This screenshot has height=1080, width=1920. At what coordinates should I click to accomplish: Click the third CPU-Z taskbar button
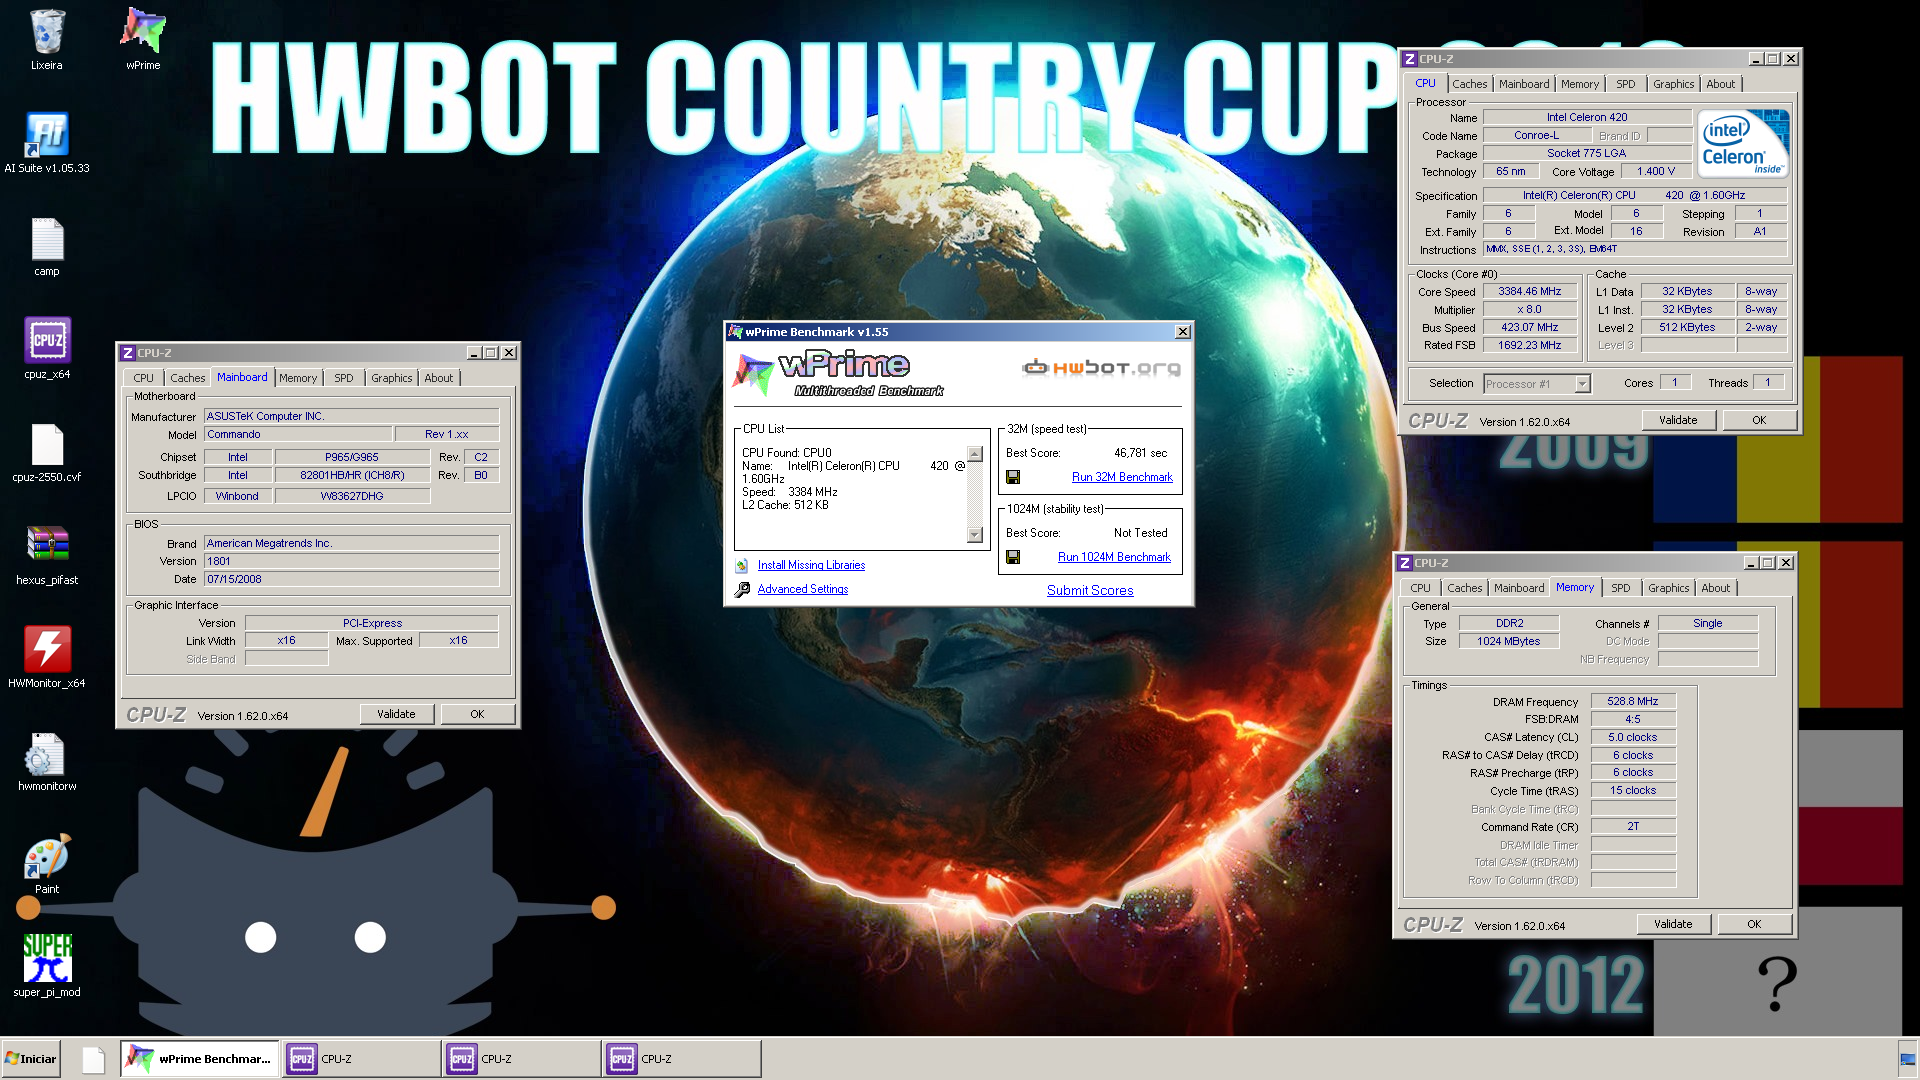coord(680,1059)
